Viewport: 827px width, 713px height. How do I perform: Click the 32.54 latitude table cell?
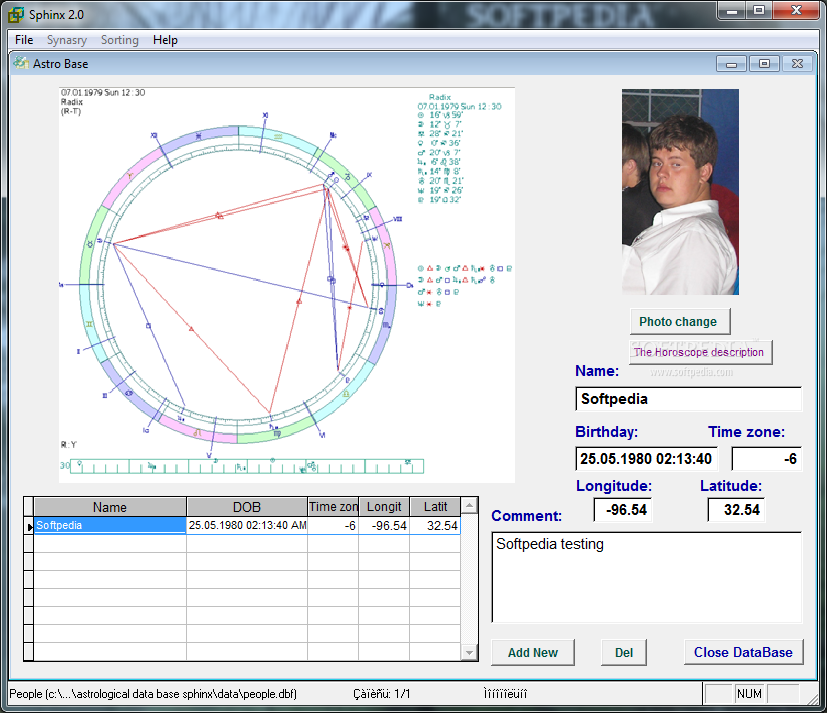(435, 525)
